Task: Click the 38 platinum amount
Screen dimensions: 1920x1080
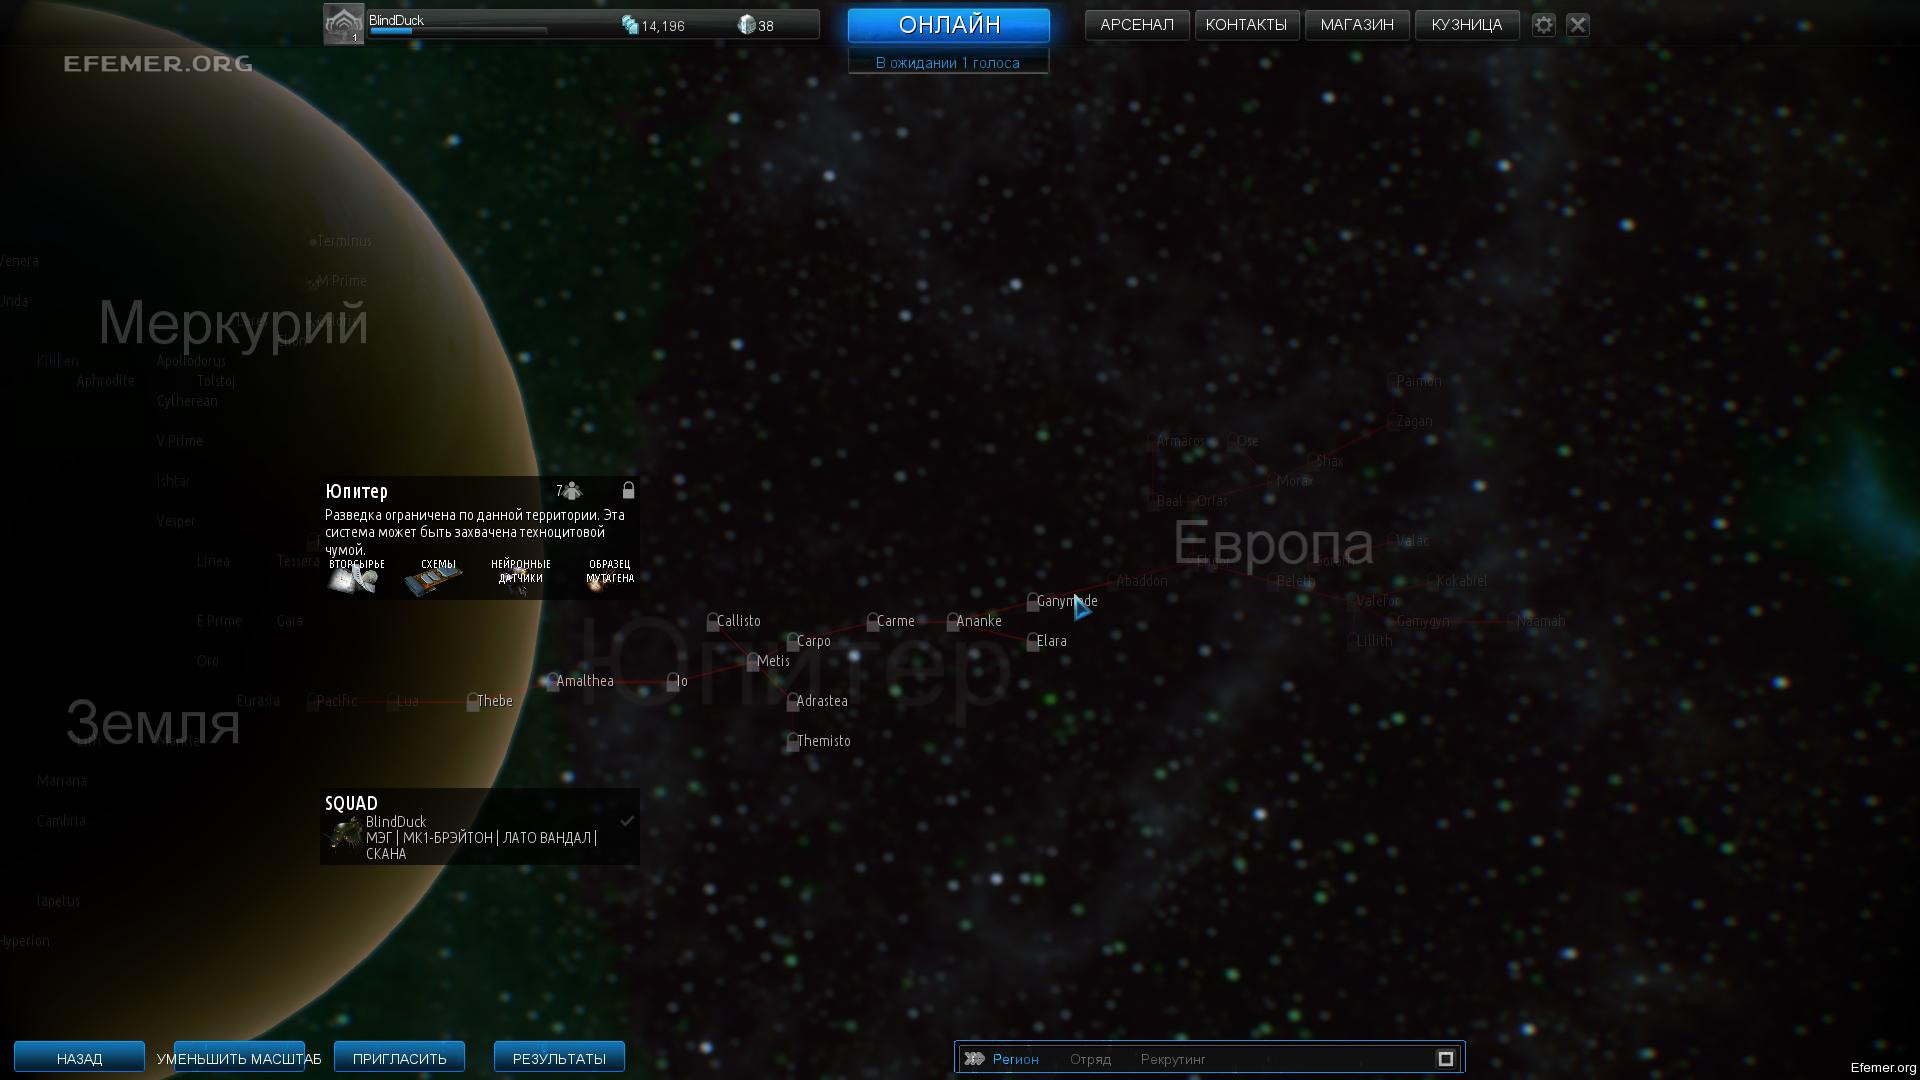Action: 766,26
